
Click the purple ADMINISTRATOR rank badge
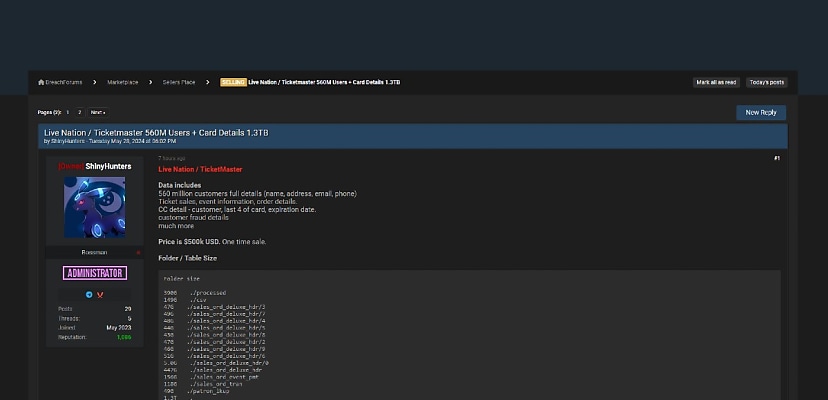coord(95,273)
